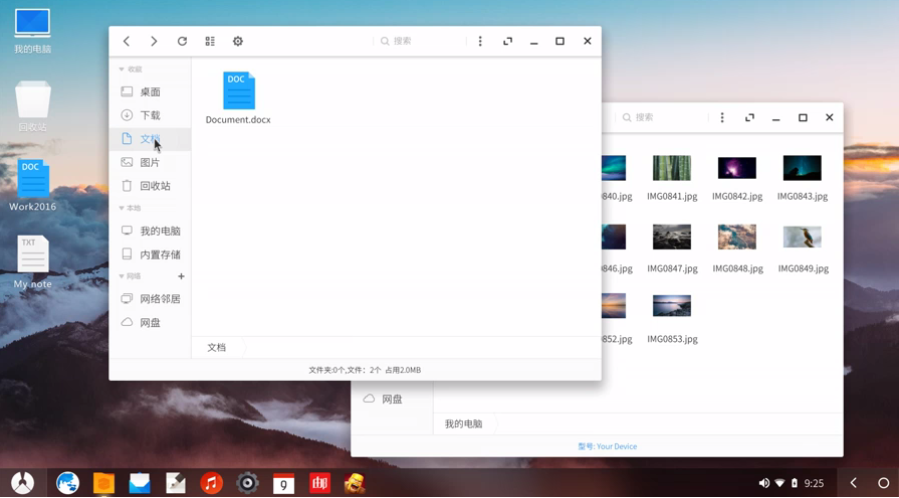Click the battery icon in the system tray
The width and height of the screenshot is (899, 498).
795,483
